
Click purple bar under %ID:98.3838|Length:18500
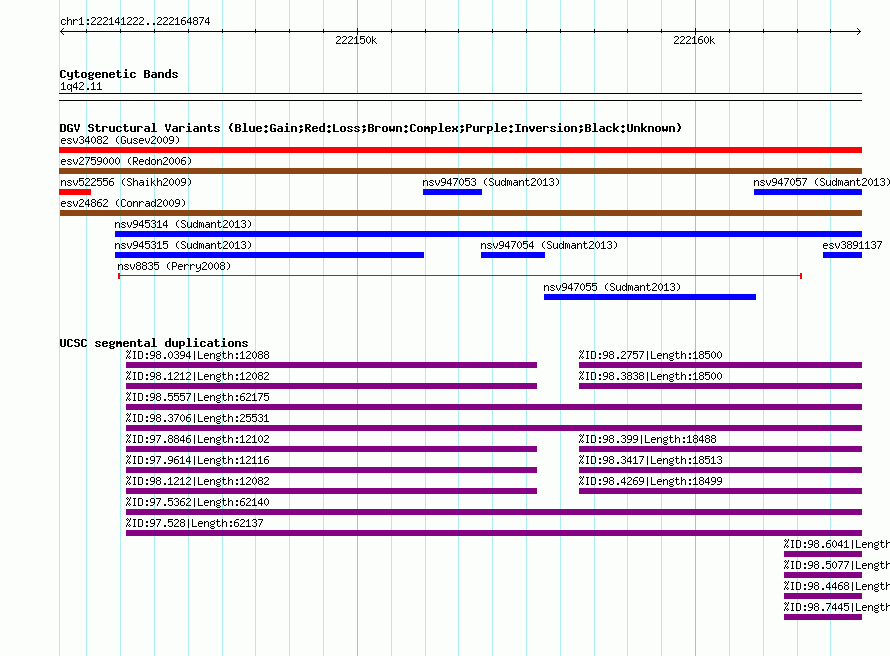720,386
